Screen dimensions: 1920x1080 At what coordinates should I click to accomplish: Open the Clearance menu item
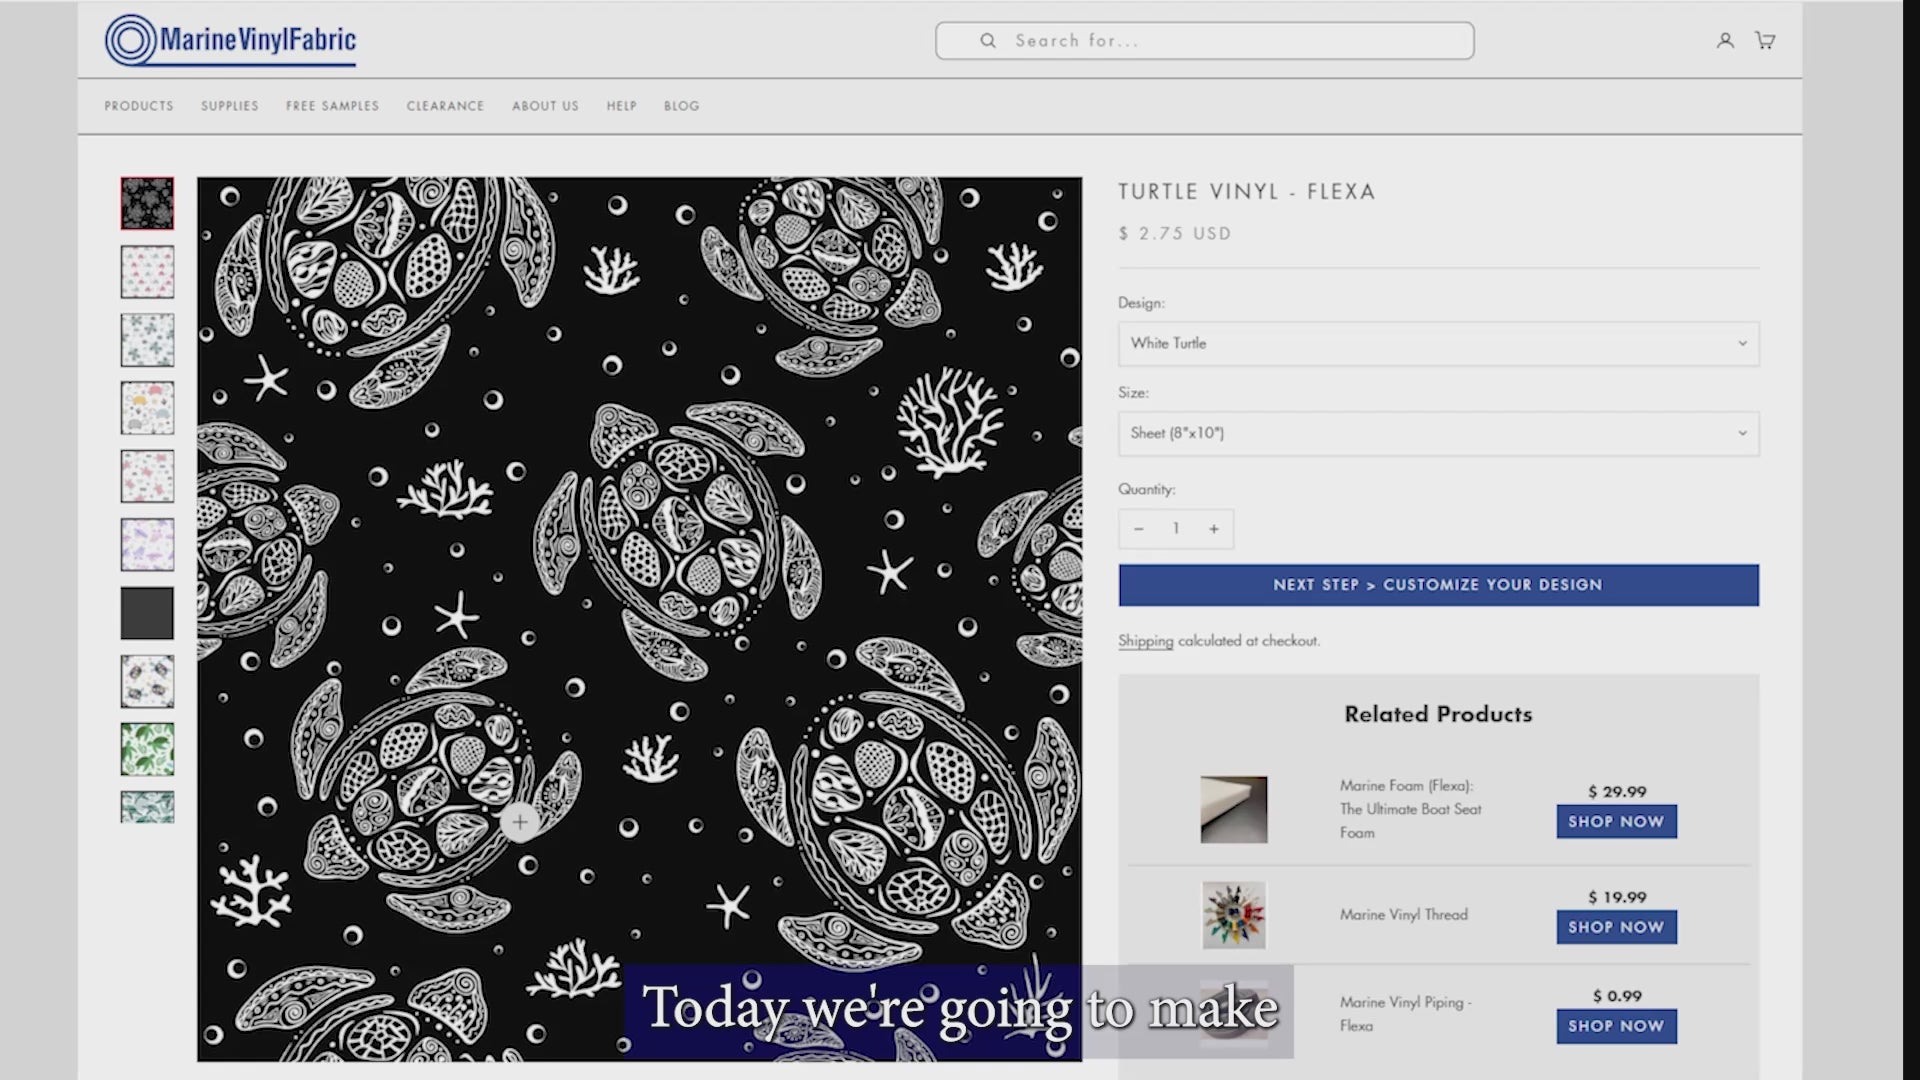pos(445,106)
